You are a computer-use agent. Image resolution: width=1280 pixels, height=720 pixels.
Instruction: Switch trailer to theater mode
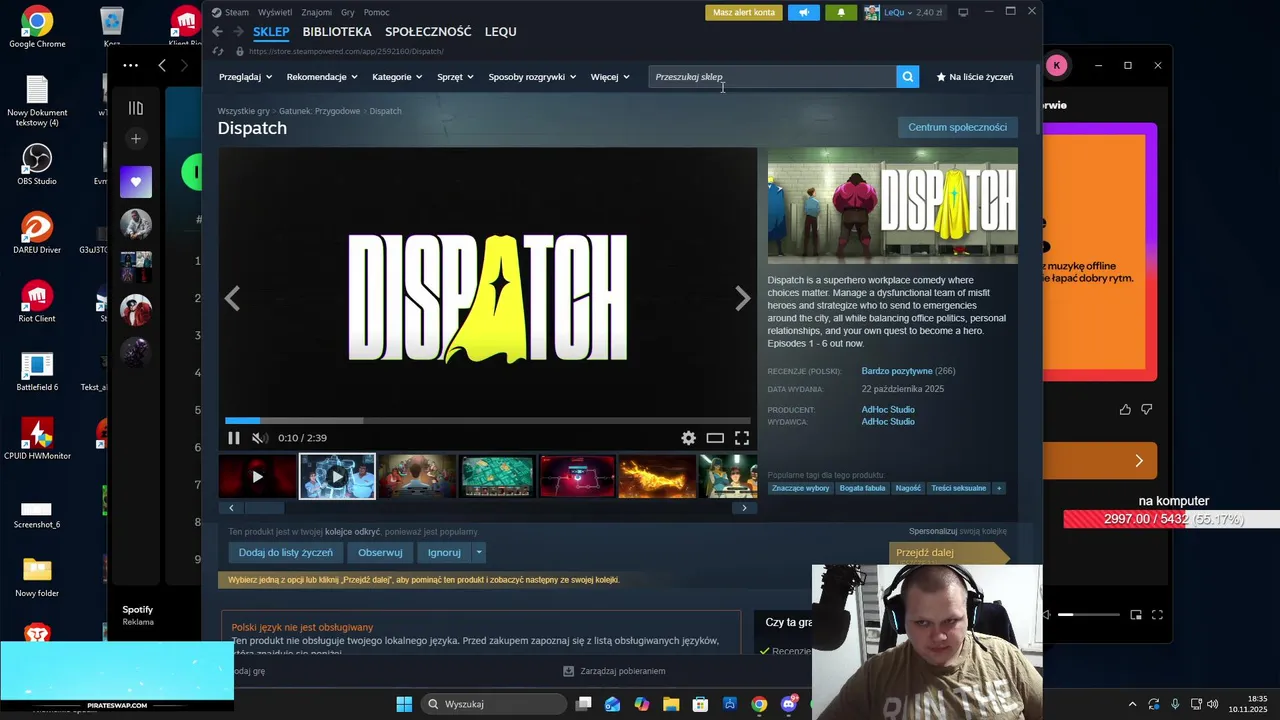715,438
